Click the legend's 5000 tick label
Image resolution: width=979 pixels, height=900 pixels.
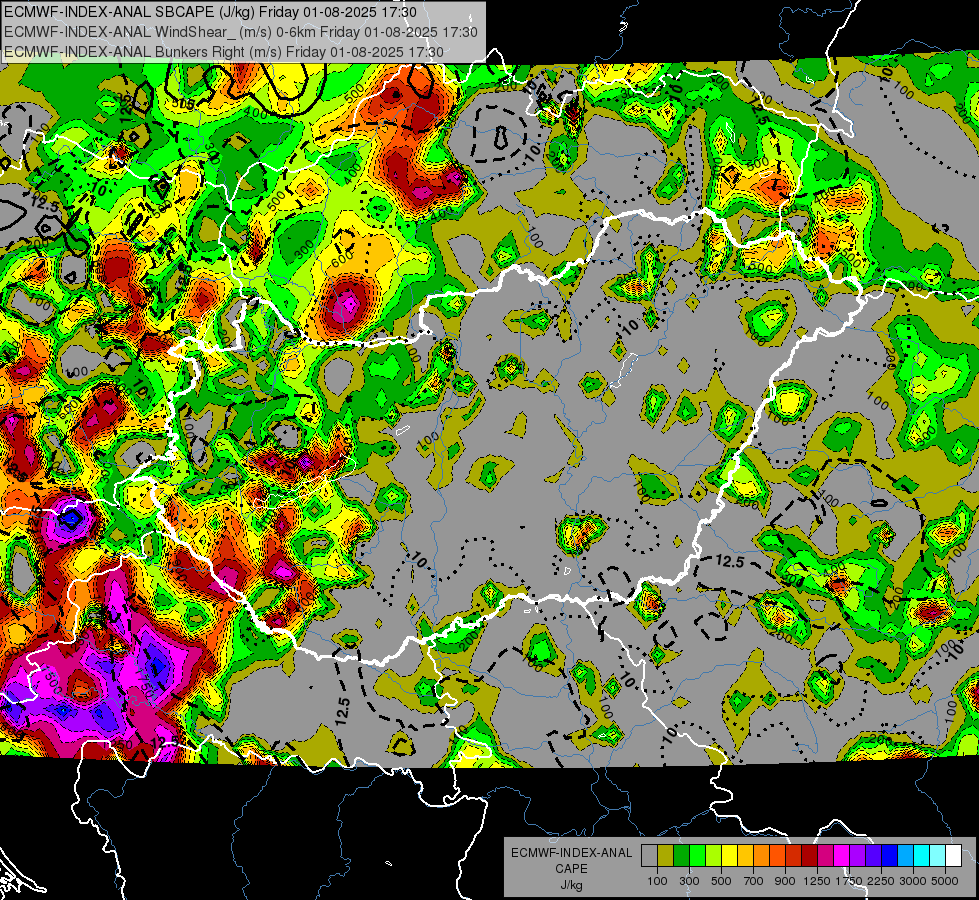click(x=945, y=881)
